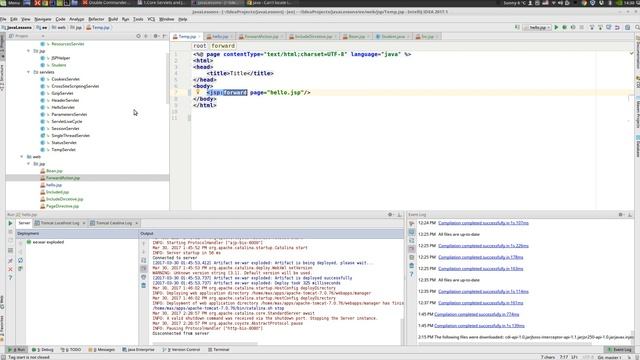The height and width of the screenshot is (360, 640).
Task: Click the Up stack trace arrow in output
Action: (x=144, y=244)
